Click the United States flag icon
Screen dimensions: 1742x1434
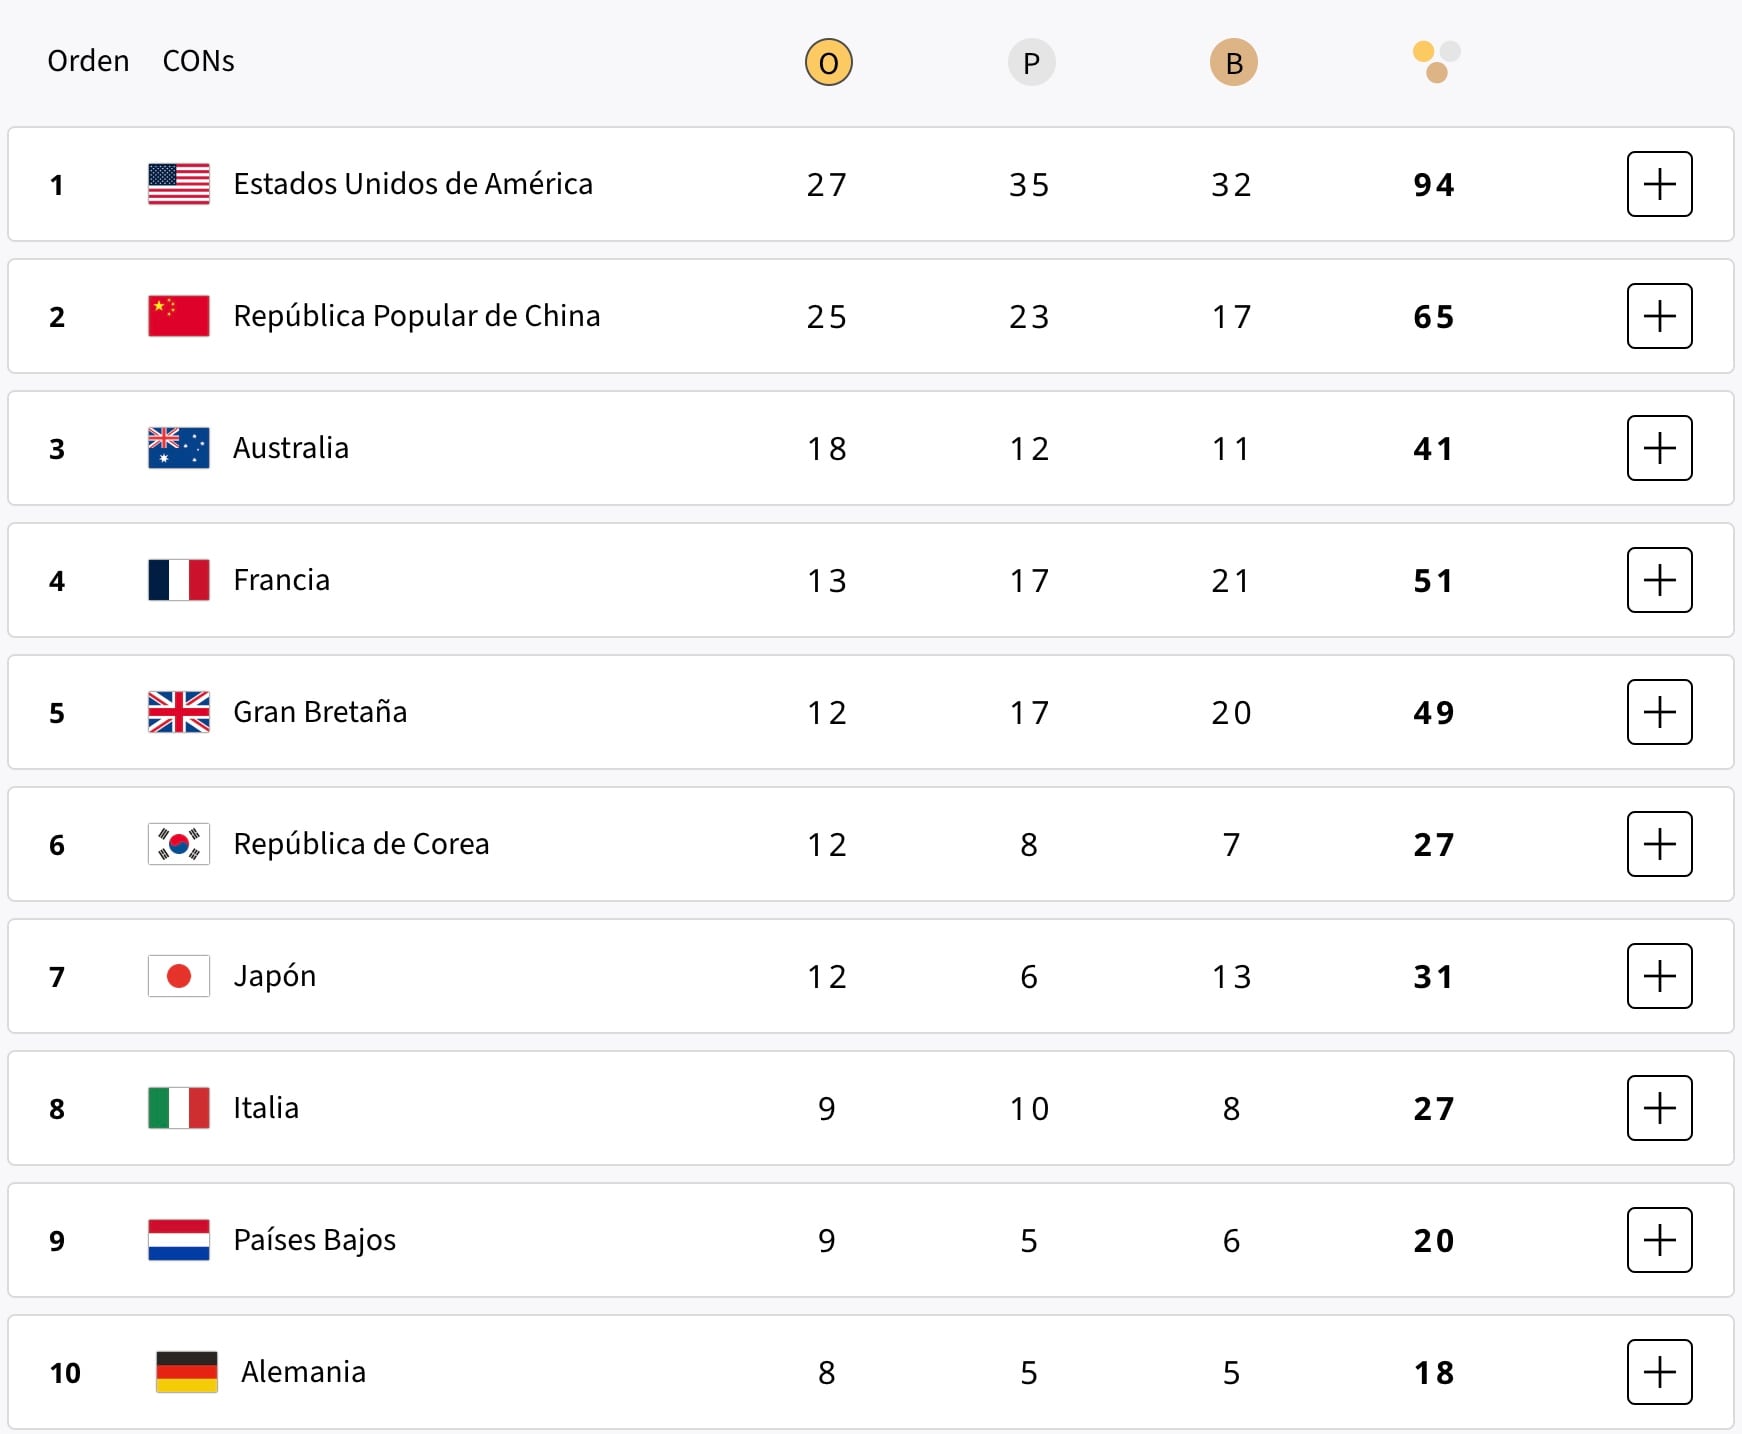click(179, 184)
